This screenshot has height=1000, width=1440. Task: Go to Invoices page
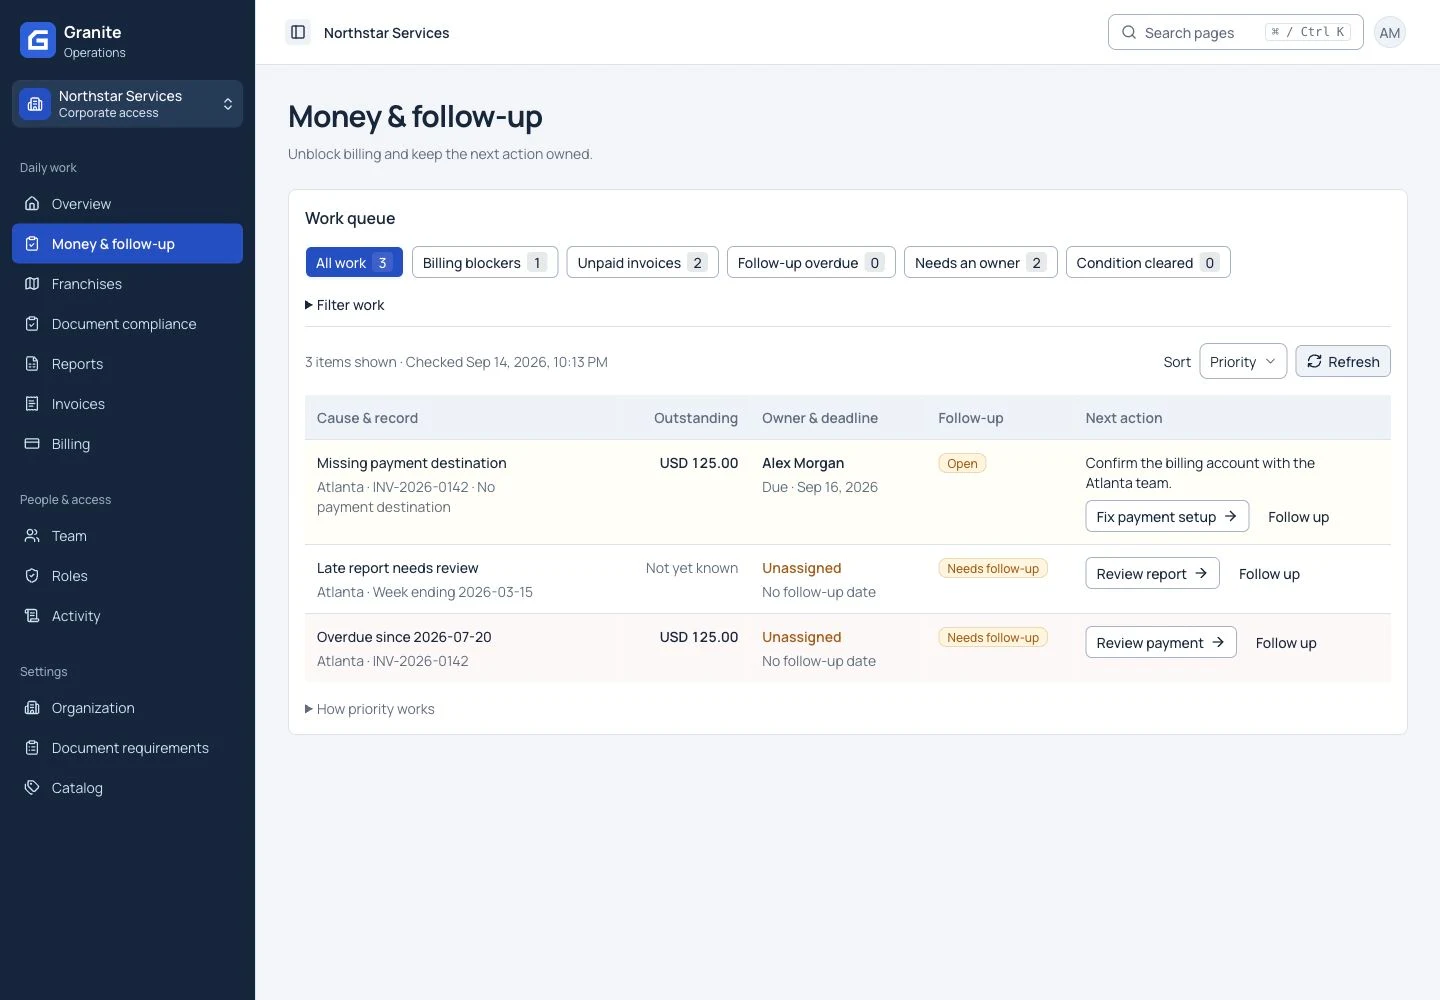click(x=127, y=404)
